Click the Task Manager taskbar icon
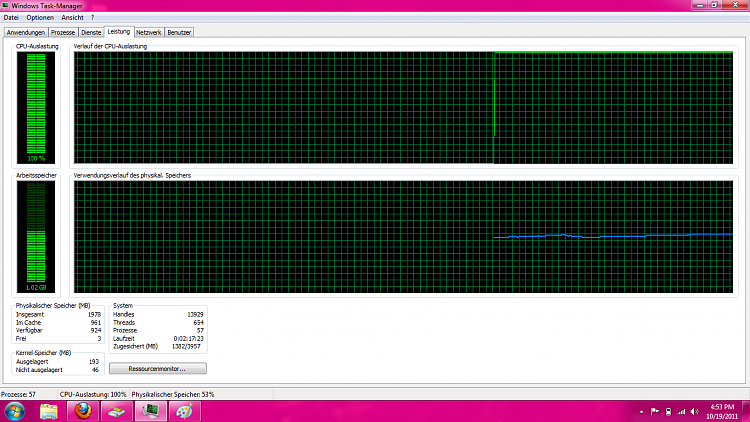This screenshot has width=750, height=422. click(151, 411)
